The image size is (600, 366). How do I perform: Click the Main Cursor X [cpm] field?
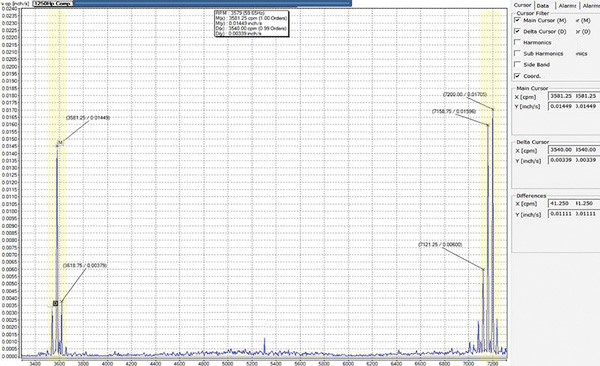[574, 96]
